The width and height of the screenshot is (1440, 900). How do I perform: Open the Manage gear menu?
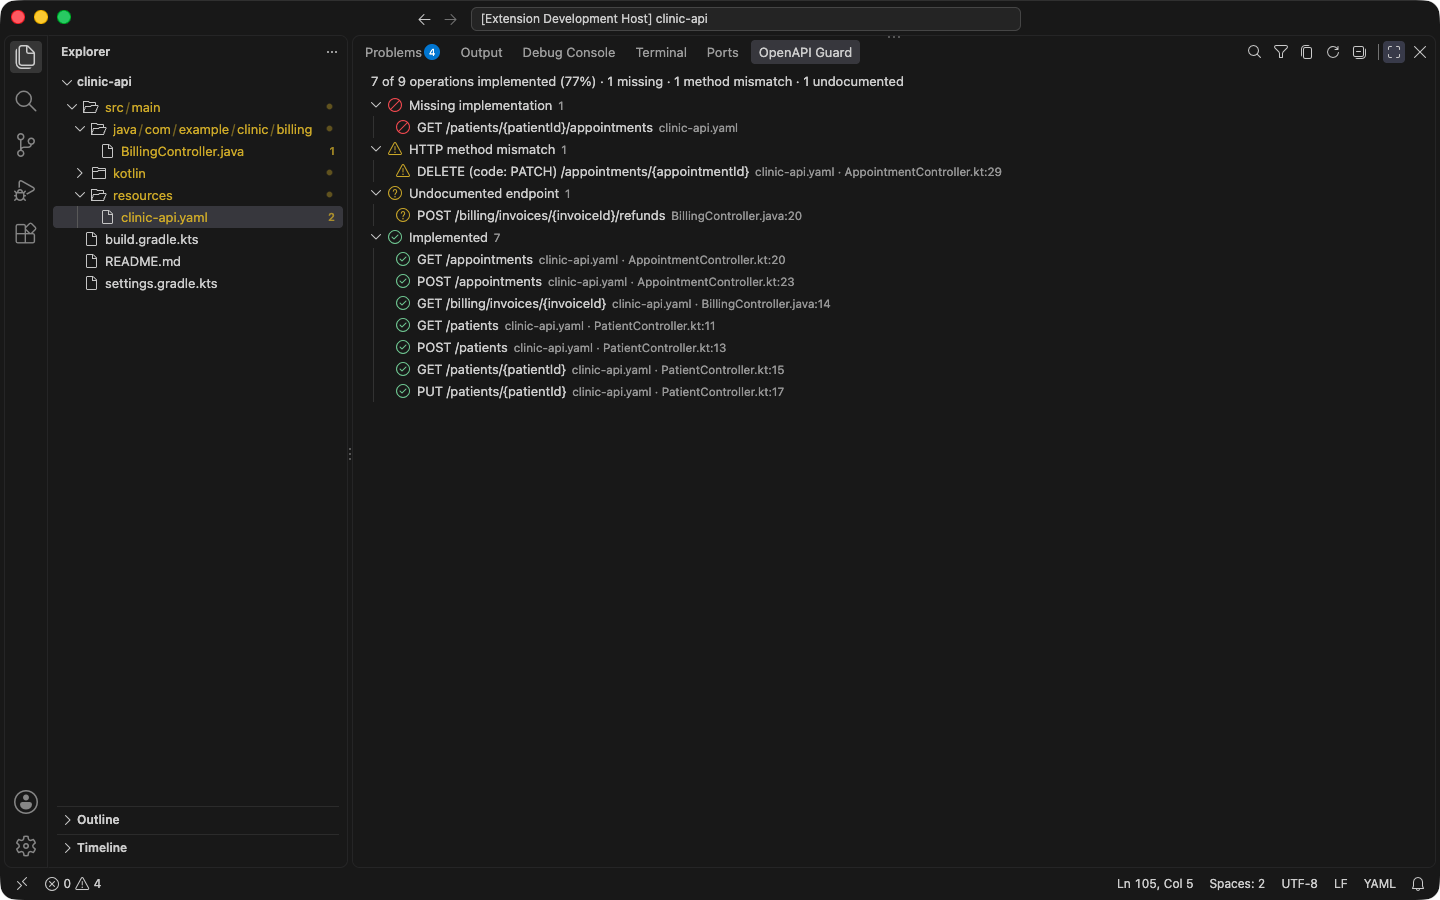26,846
